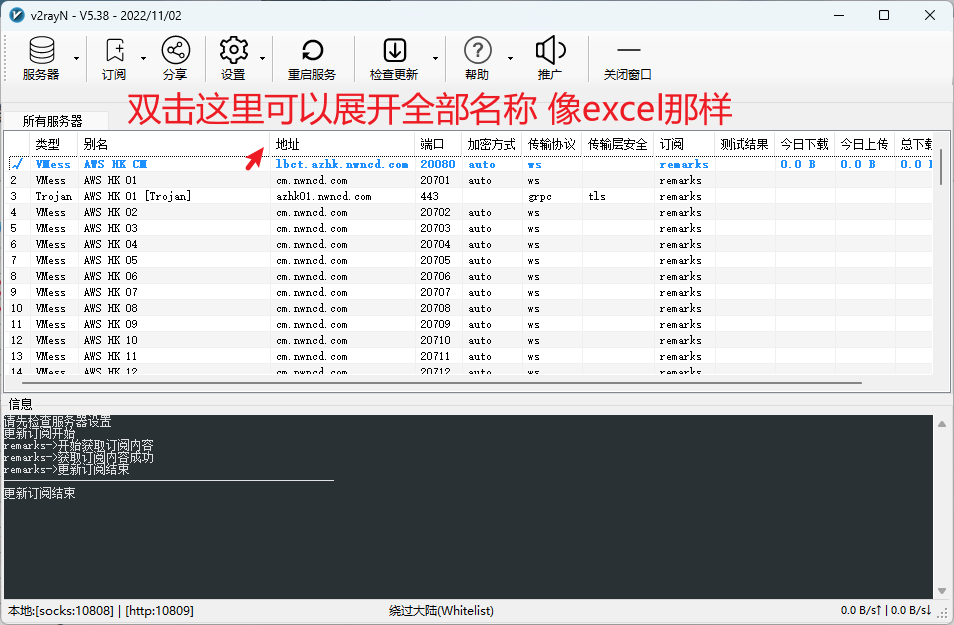Click the 今日下载 column header

[804, 144]
